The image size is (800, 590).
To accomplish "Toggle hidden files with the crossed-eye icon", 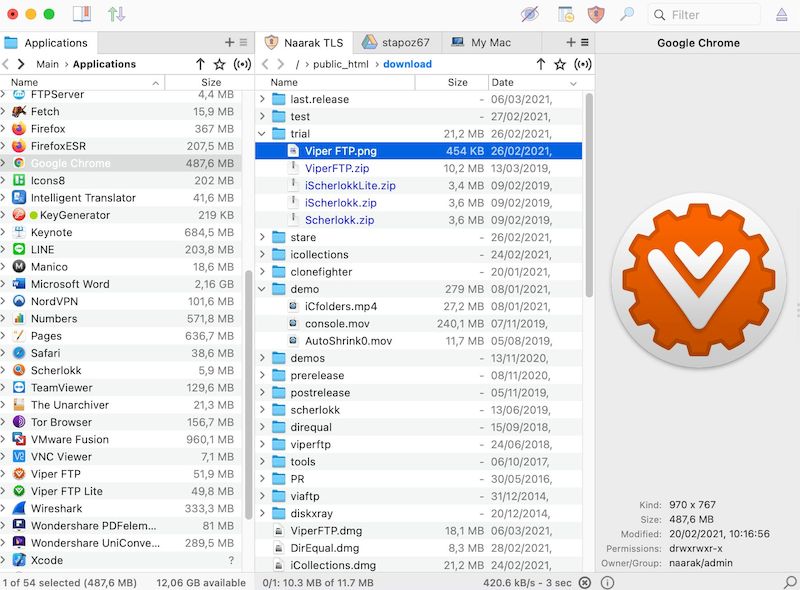I will tap(530, 14).
